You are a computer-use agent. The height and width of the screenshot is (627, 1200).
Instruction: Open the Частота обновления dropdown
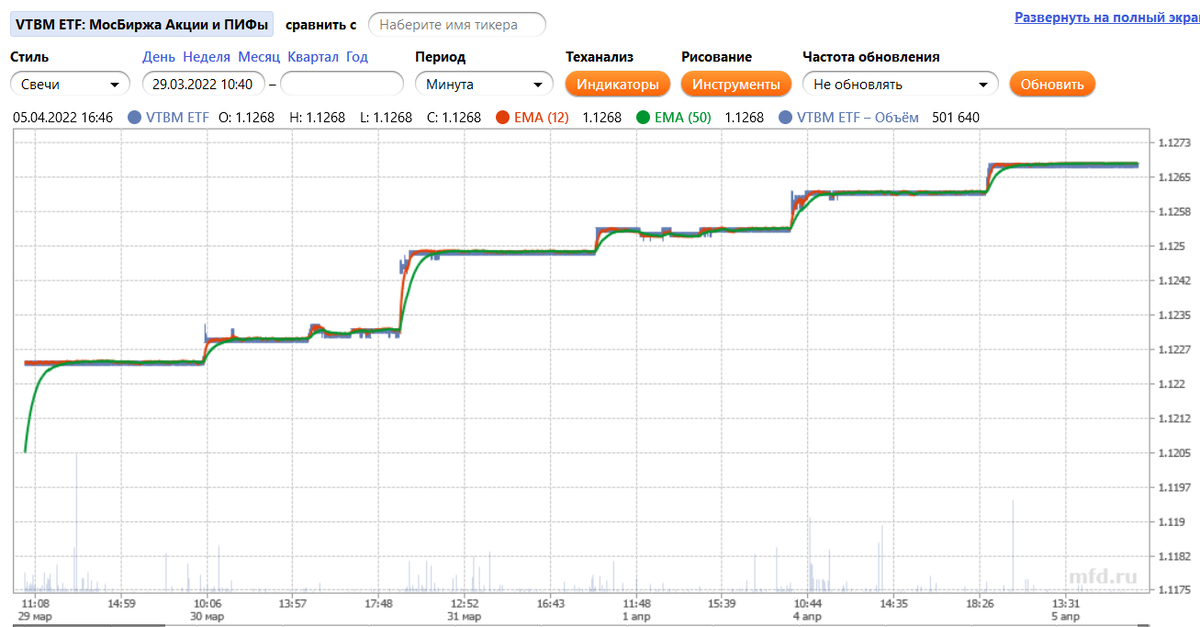point(901,84)
